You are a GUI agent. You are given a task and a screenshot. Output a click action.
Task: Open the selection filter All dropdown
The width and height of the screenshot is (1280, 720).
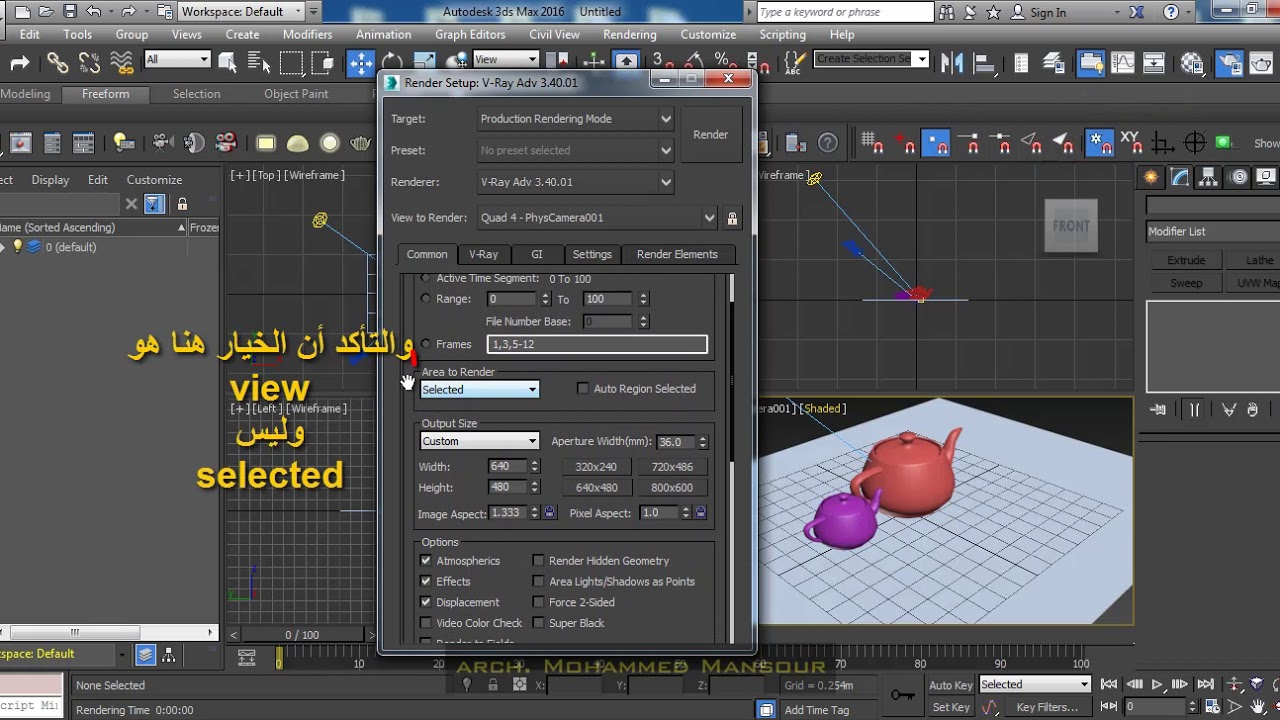(177, 60)
